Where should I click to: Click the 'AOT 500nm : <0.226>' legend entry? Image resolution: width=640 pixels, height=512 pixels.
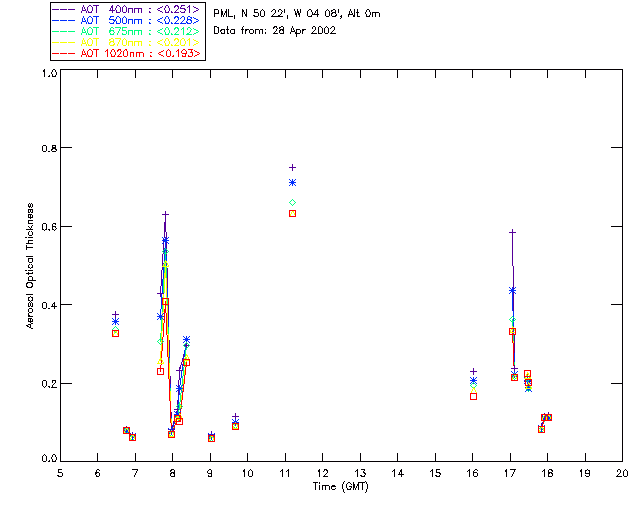click(x=126, y=20)
